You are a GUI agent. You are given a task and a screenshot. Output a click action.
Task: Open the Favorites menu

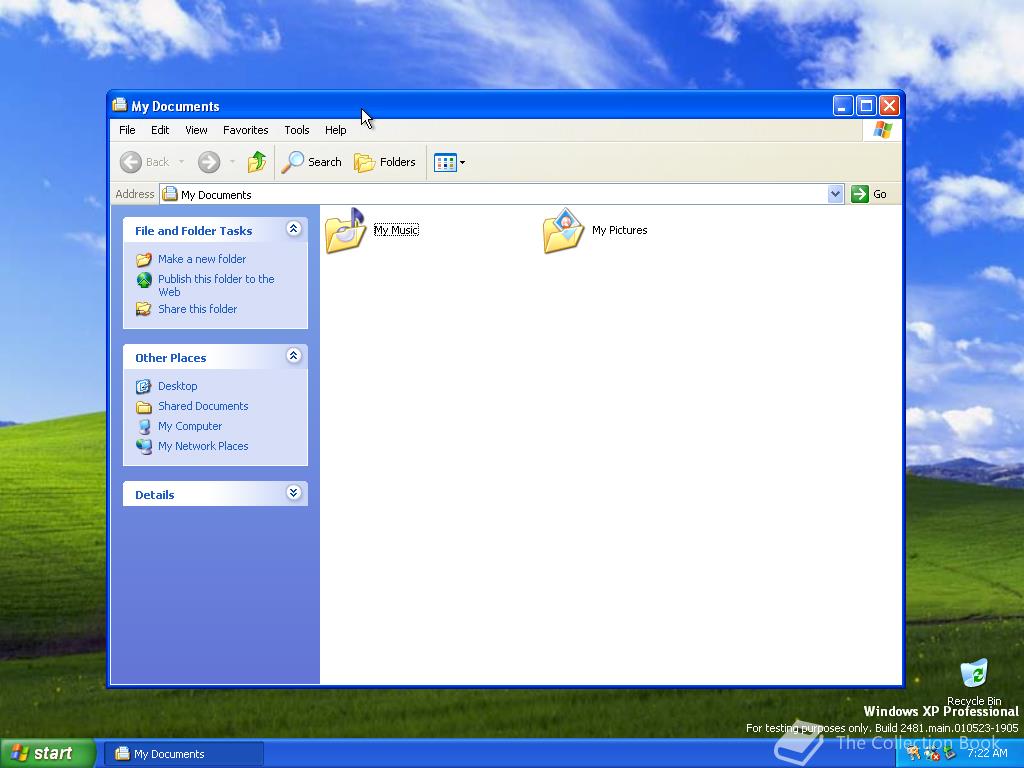click(246, 130)
